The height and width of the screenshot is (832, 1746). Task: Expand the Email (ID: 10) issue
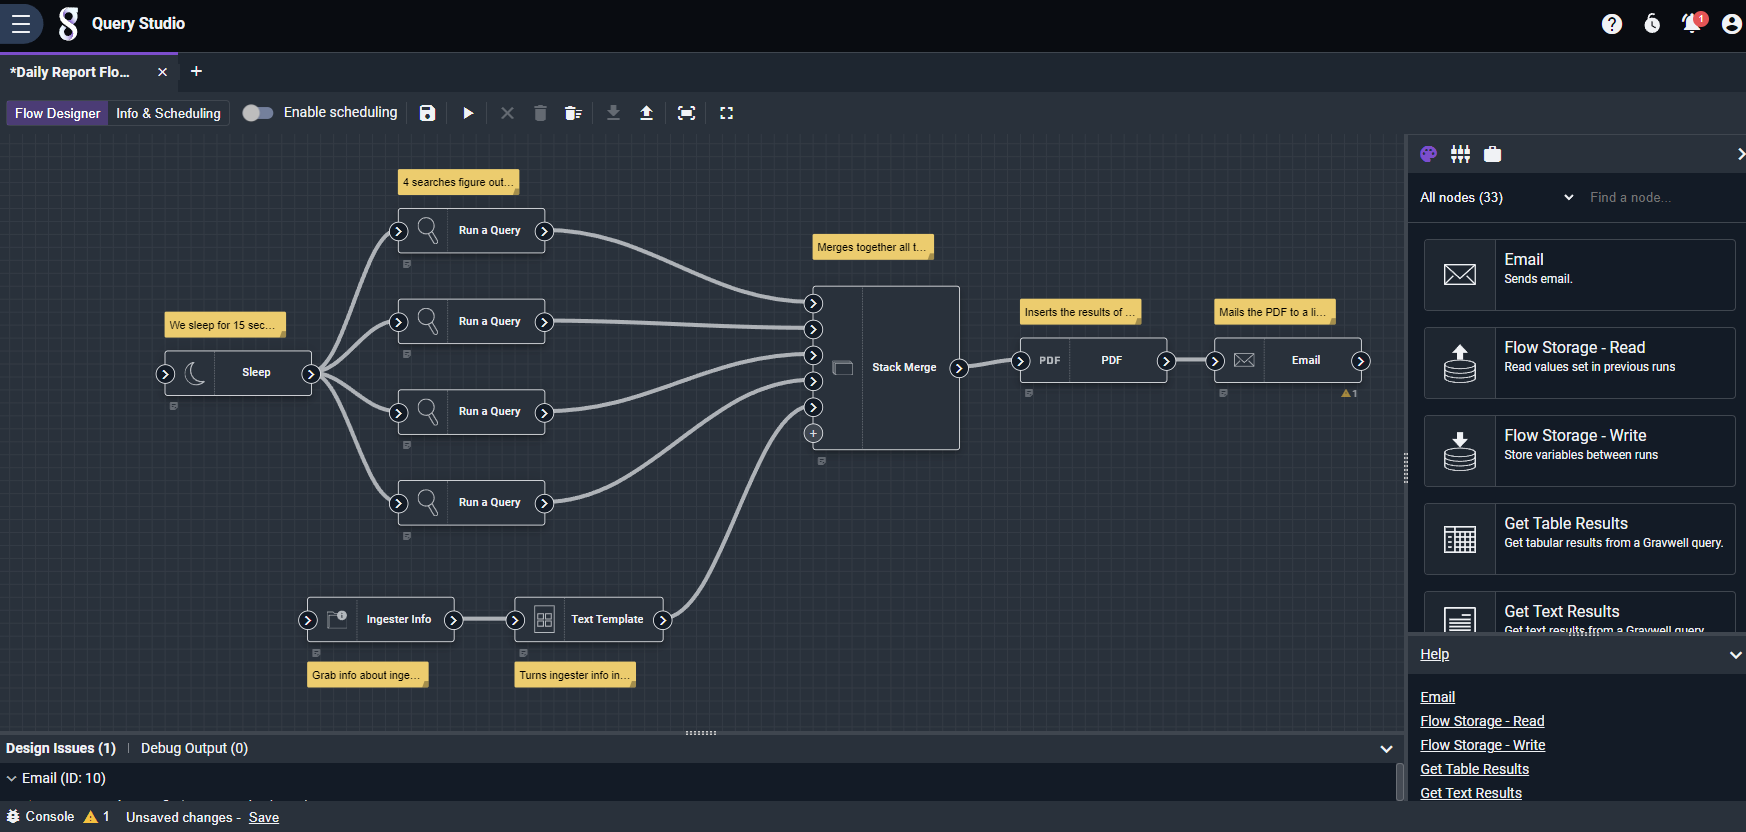(x=12, y=779)
